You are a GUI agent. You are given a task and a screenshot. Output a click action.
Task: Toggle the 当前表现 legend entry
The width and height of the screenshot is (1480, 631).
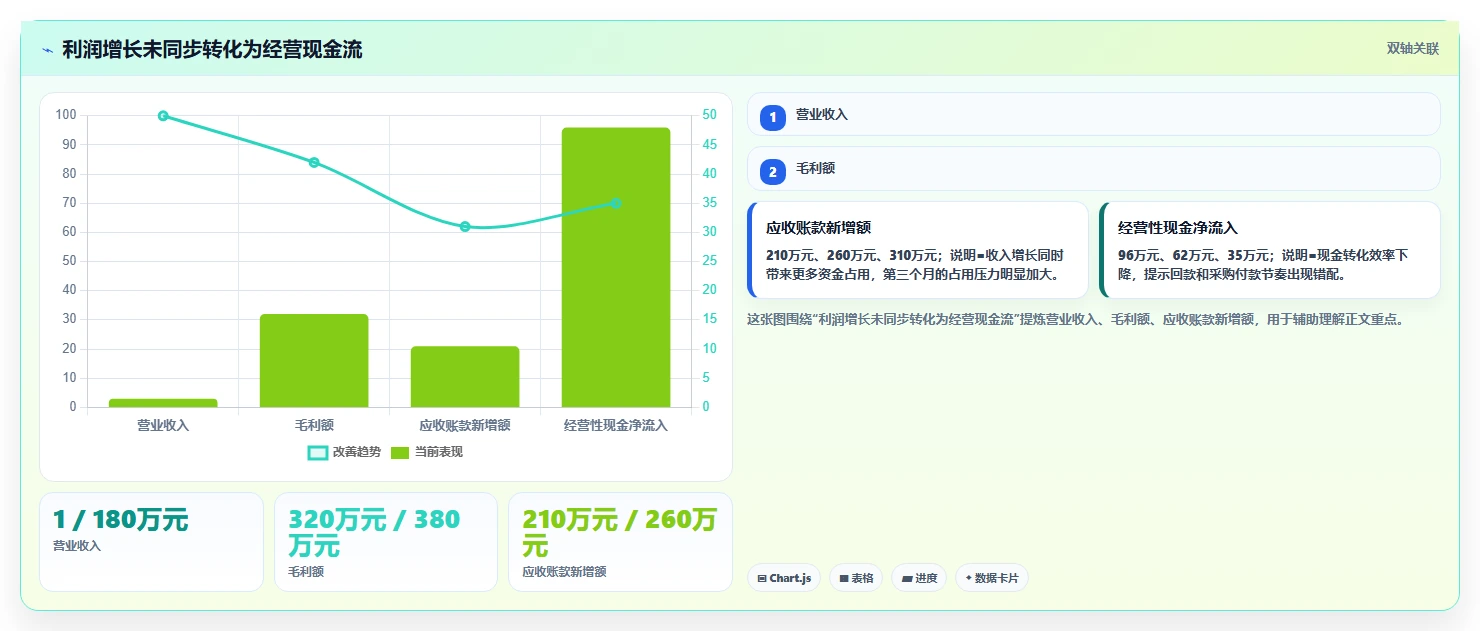coord(427,452)
